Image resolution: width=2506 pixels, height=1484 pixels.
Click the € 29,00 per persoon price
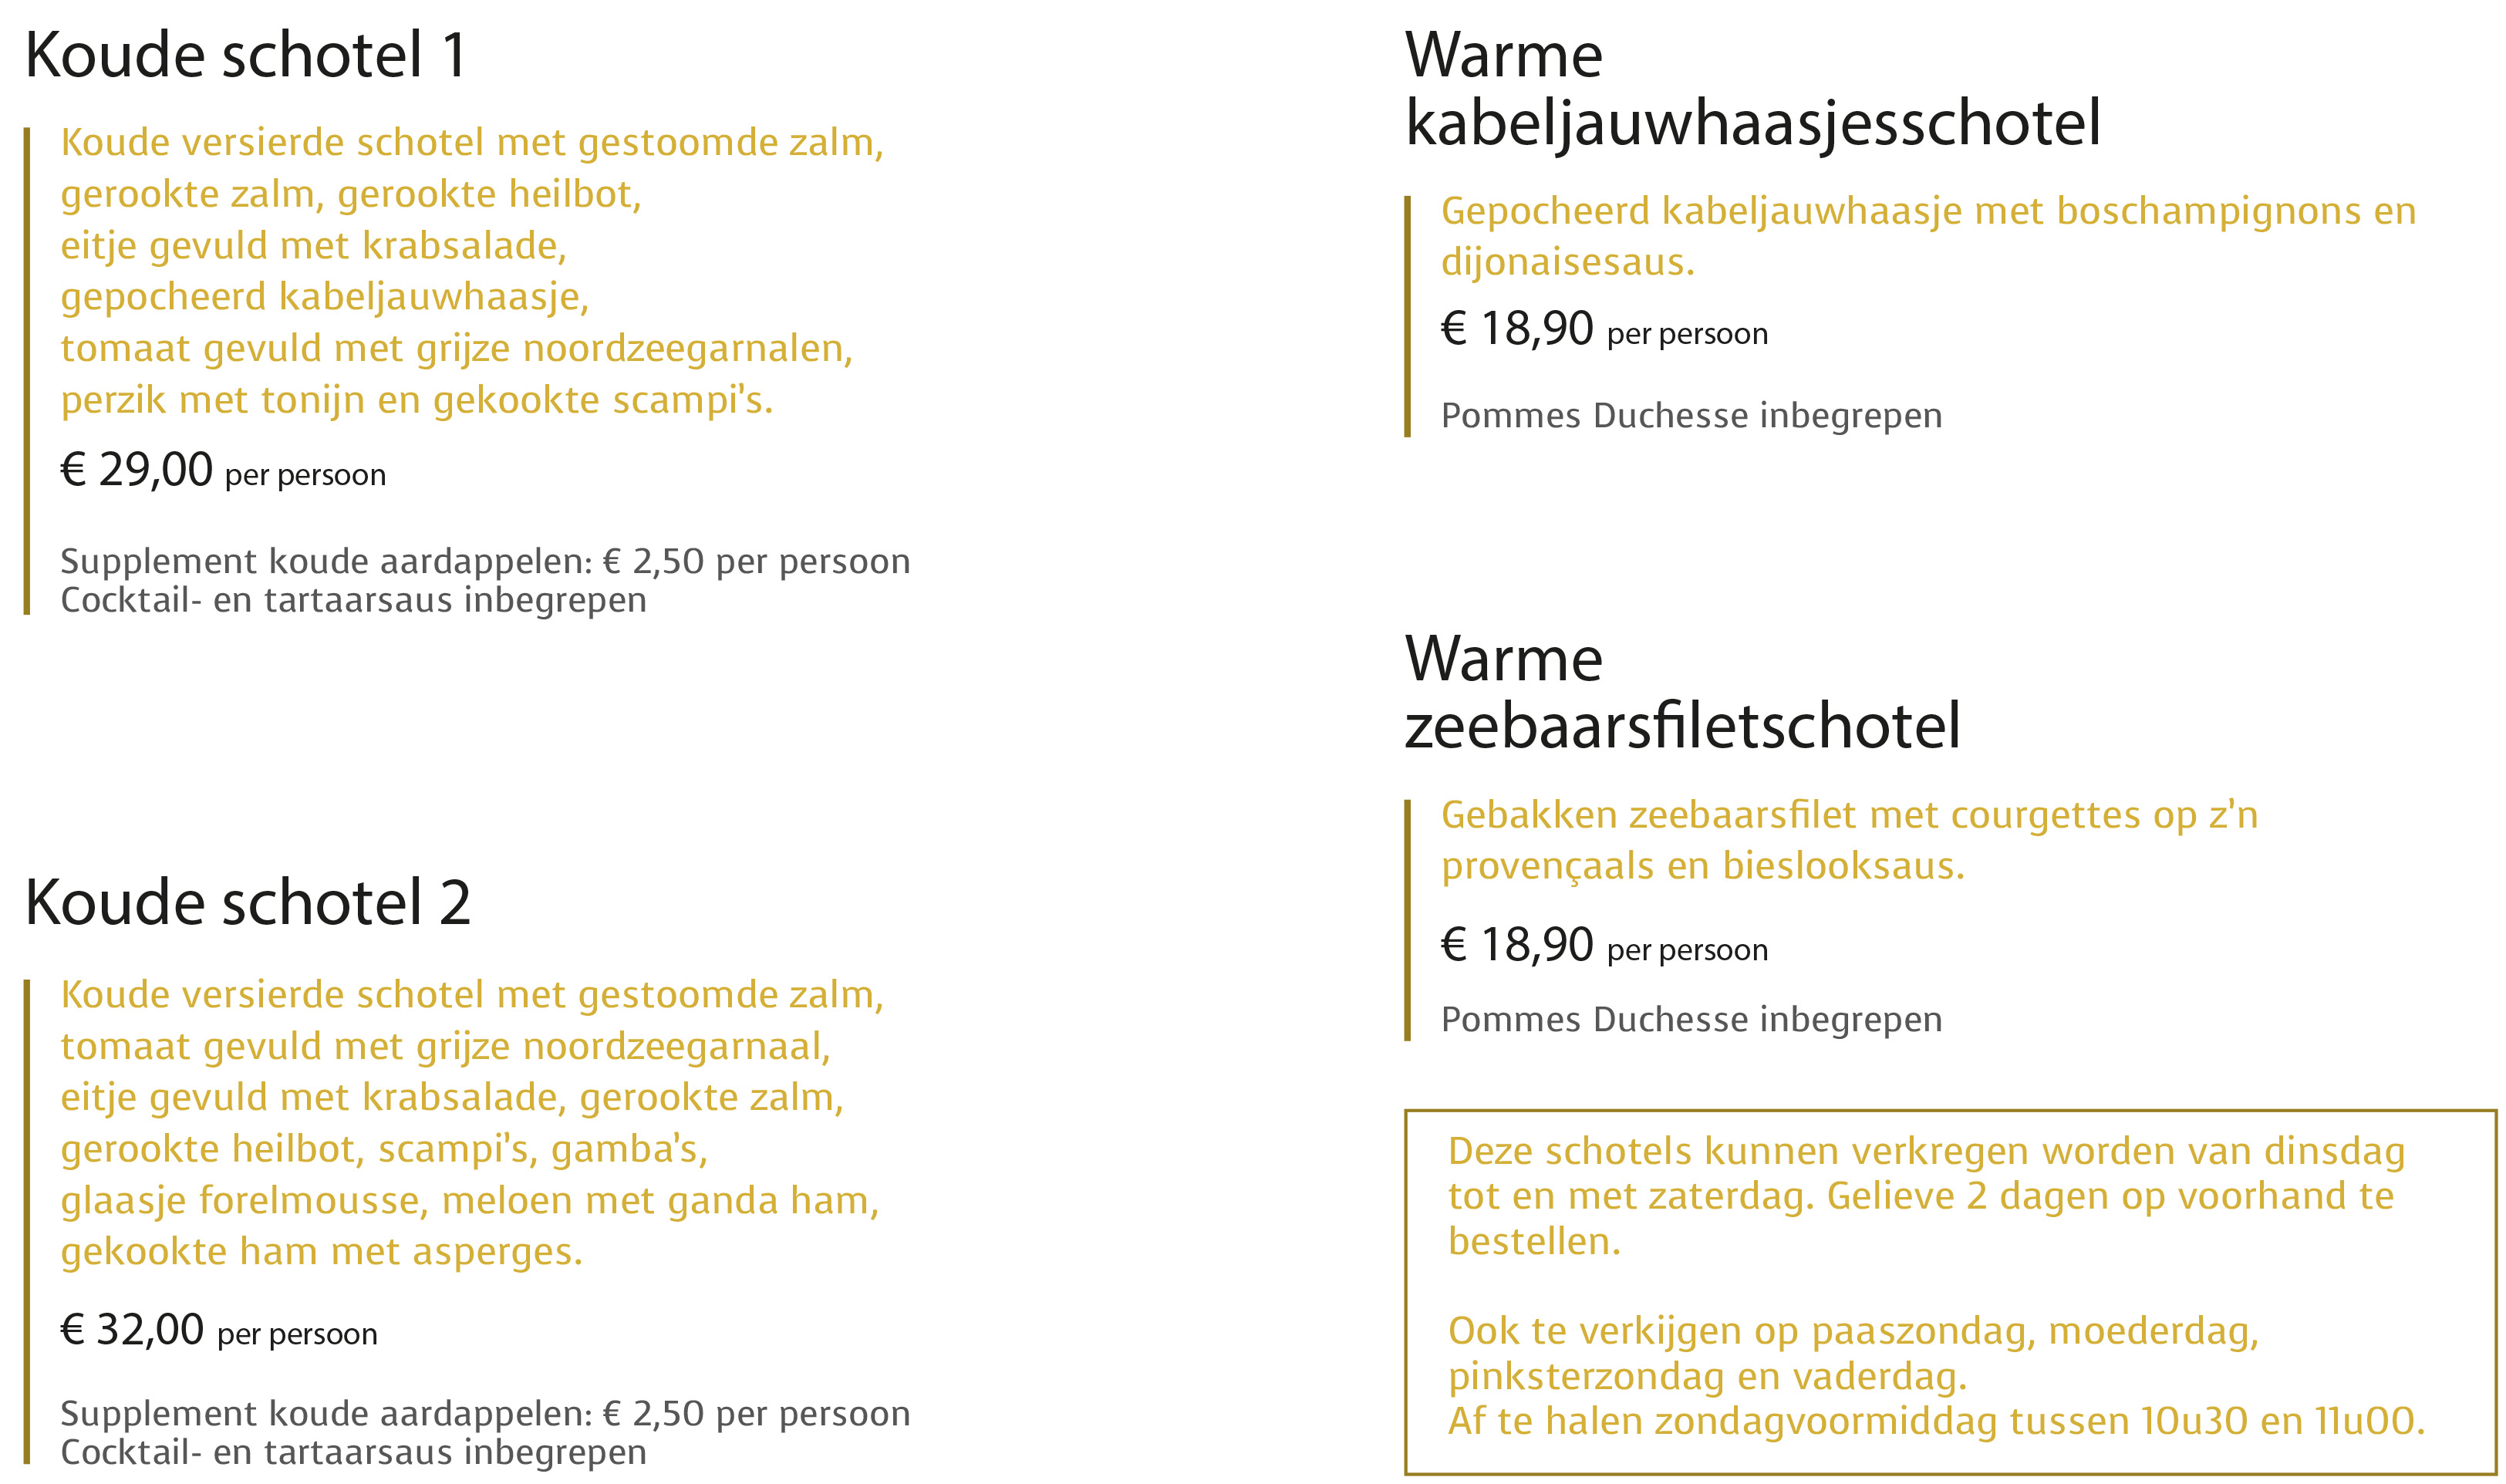(223, 470)
